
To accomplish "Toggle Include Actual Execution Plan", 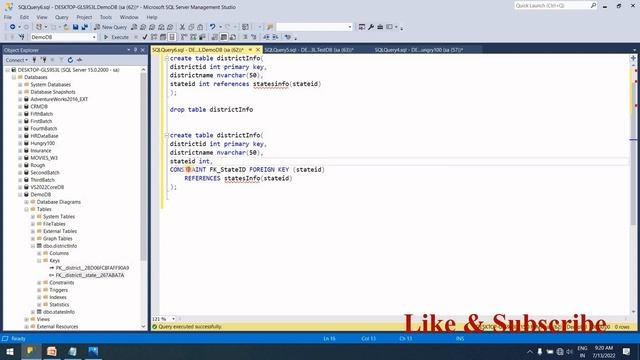I will [184, 37].
